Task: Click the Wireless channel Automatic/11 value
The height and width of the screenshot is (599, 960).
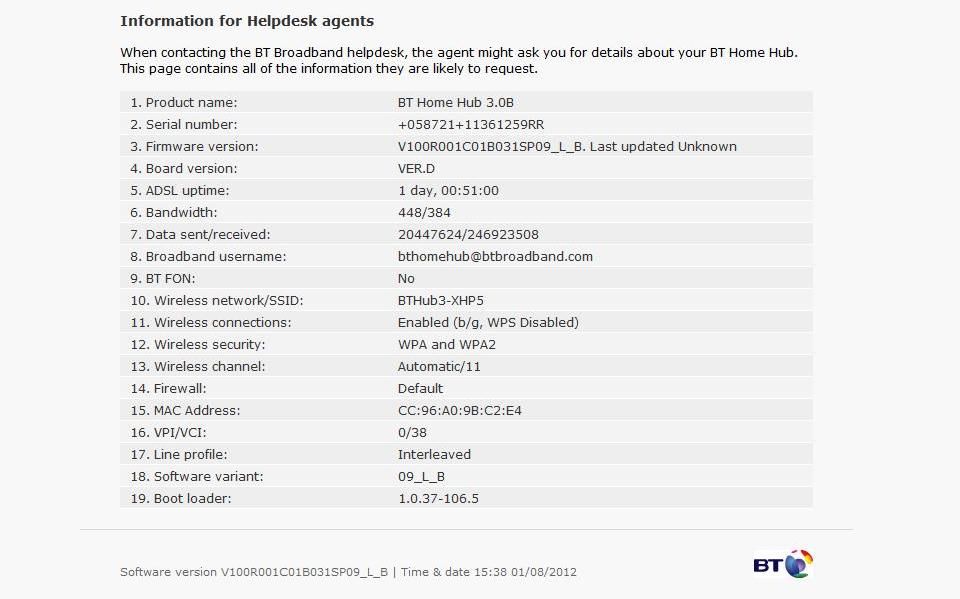Action: pos(439,367)
